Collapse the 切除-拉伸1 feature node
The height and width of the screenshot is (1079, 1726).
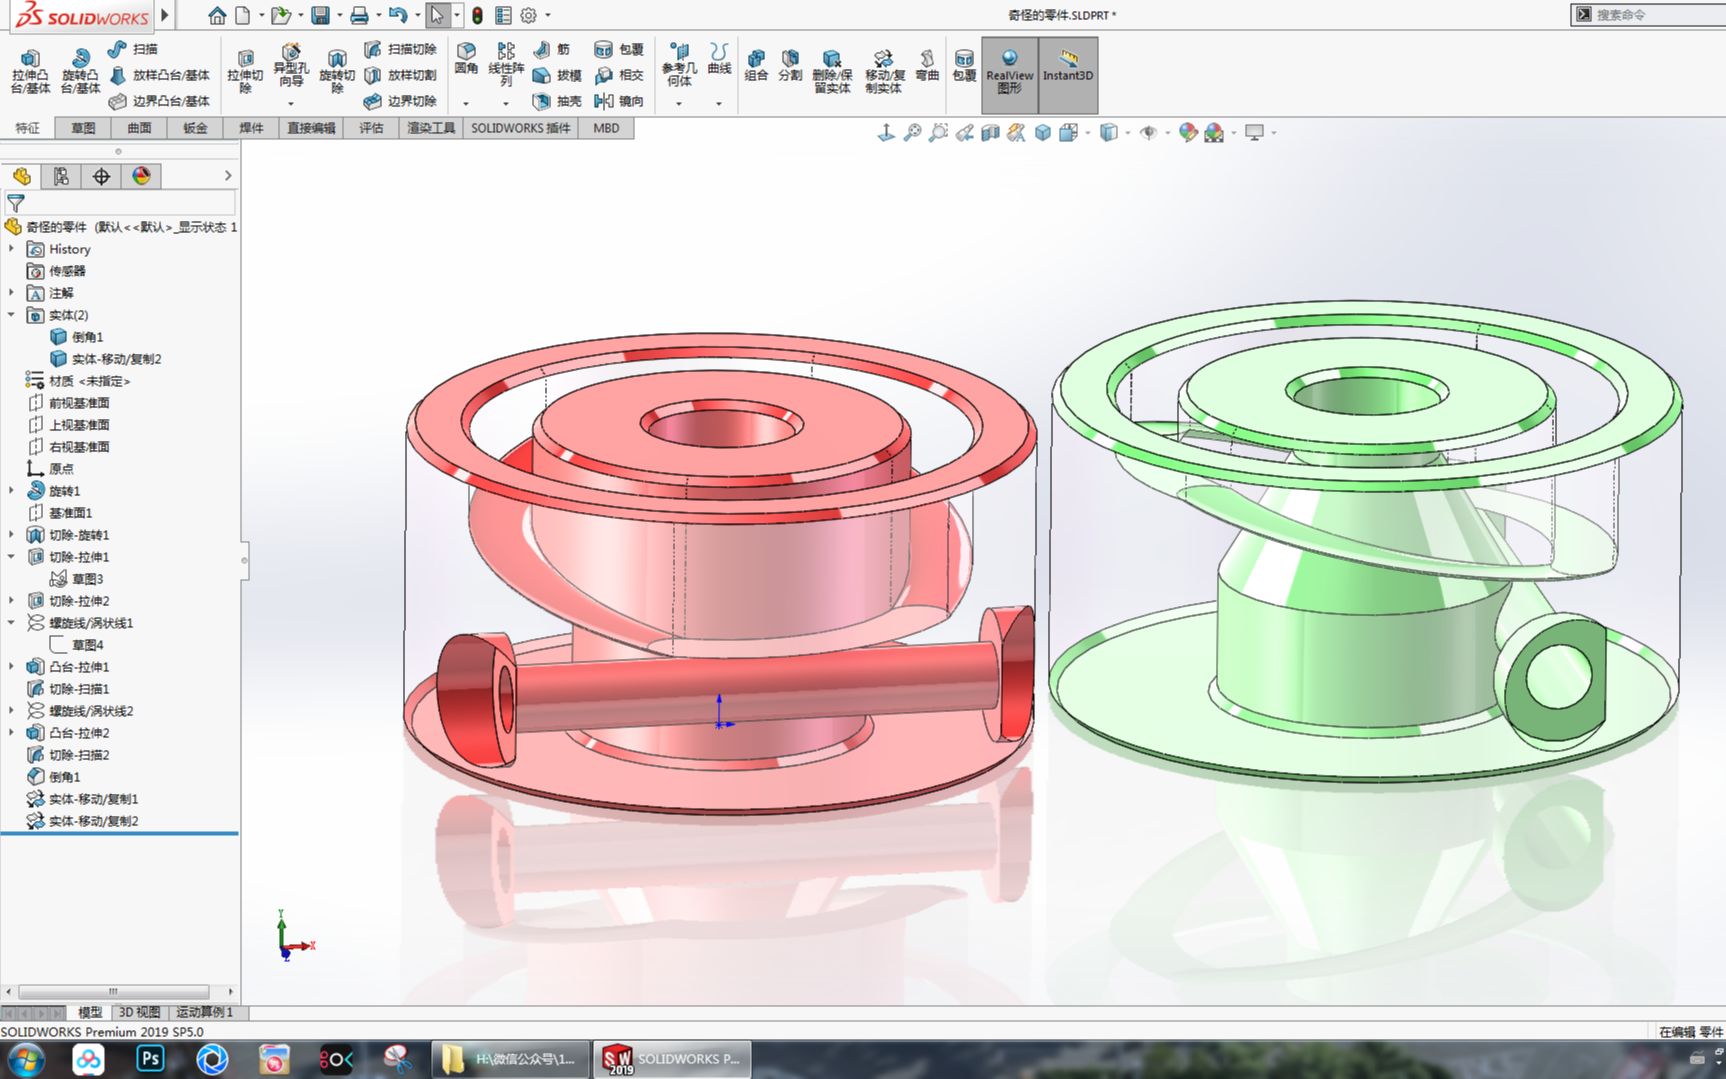point(11,557)
